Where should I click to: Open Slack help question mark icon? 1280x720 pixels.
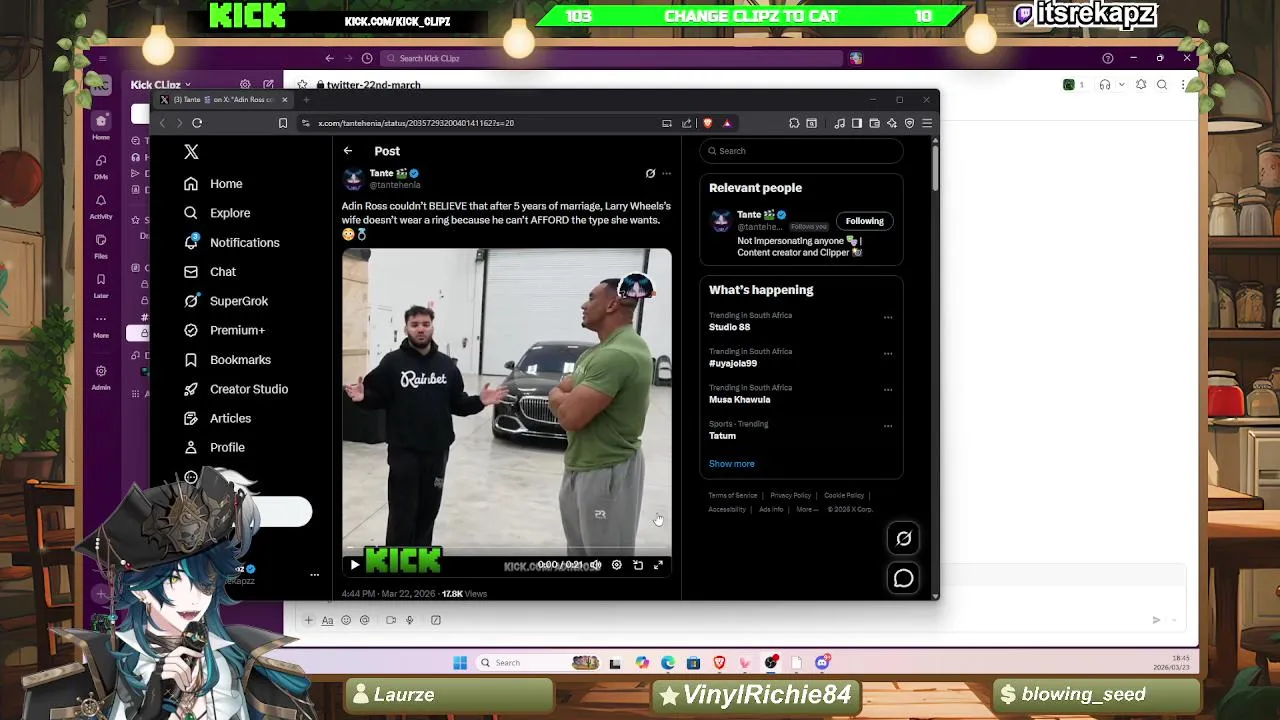pyautogui.click(x=1107, y=58)
